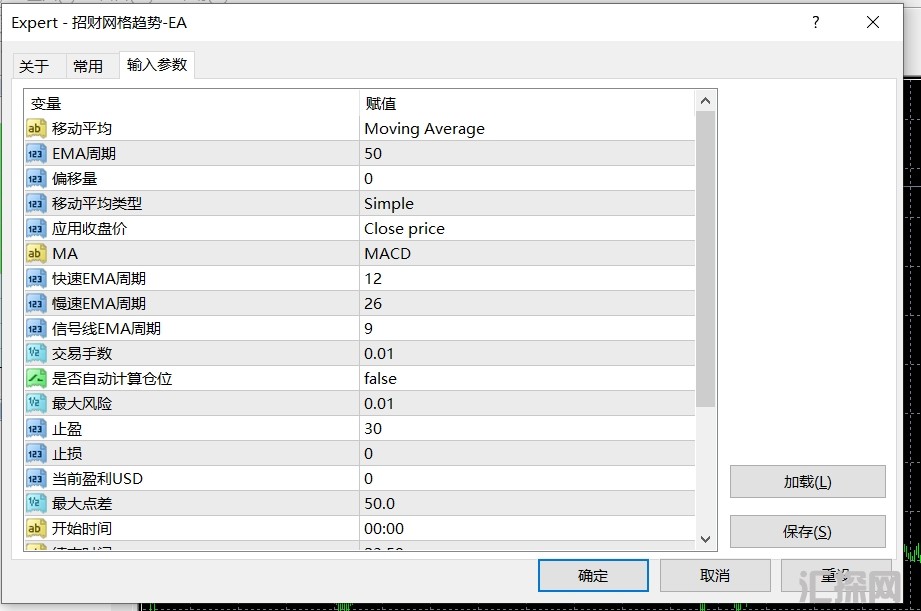Select the 当前盈利USD variable name
This screenshot has height=611, width=921.
coord(98,479)
